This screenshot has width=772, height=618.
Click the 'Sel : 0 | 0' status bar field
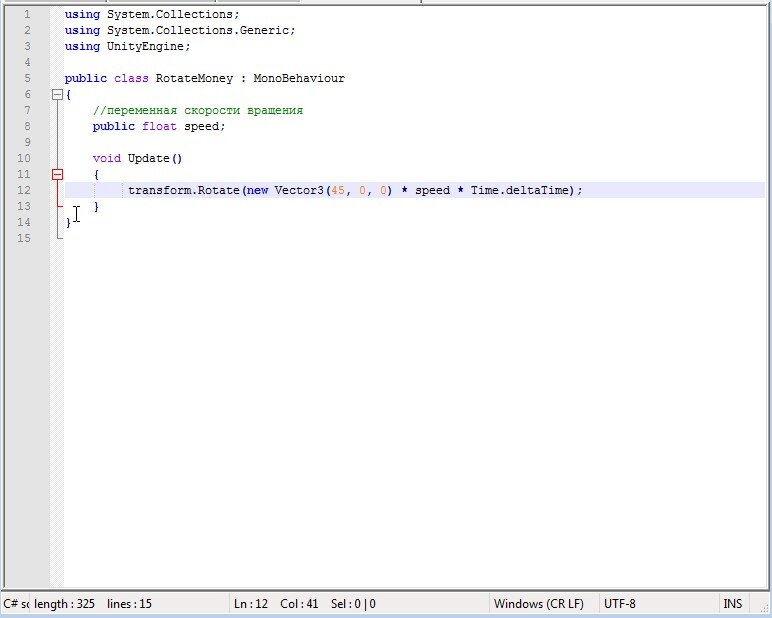(x=354, y=604)
